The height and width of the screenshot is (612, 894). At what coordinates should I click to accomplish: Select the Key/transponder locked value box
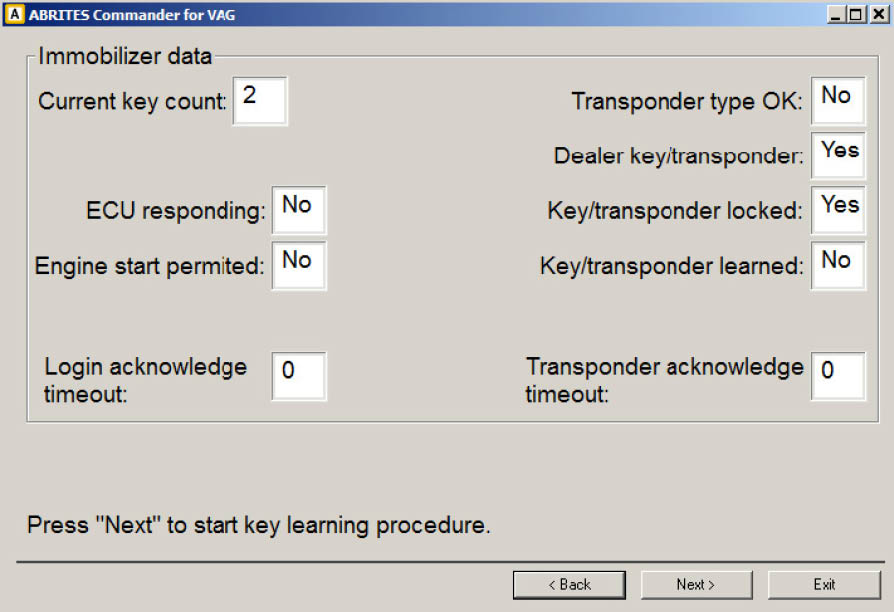[x=838, y=210]
